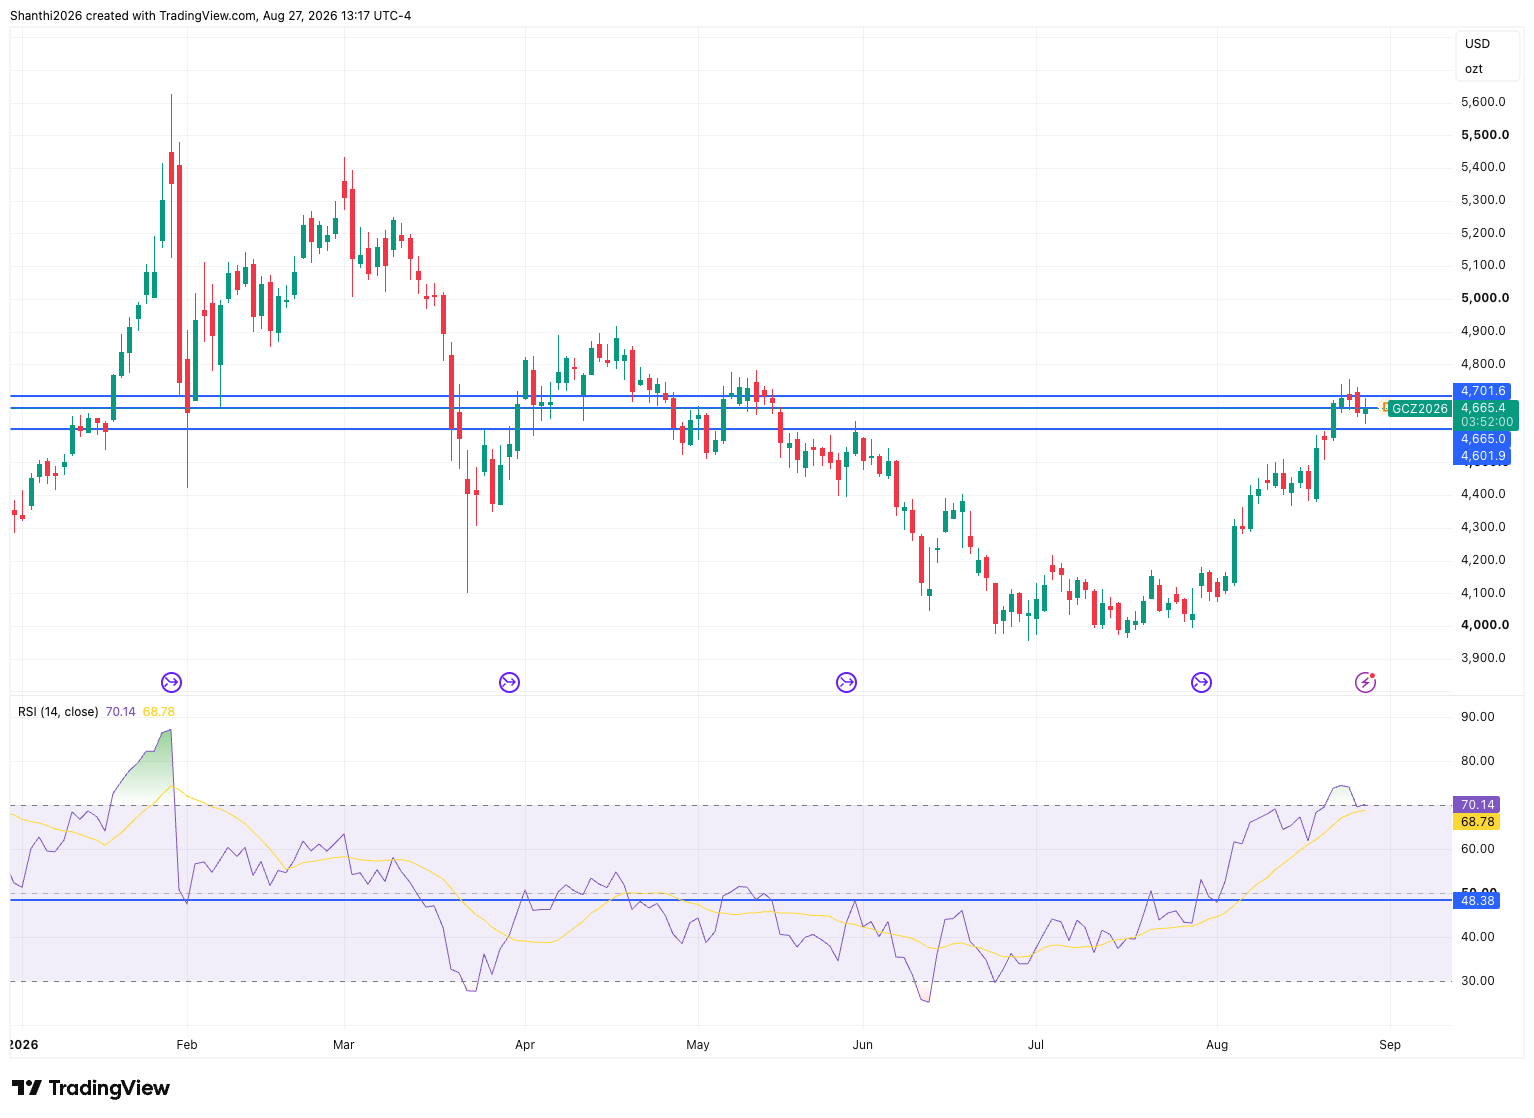Click the Shanthi2026 snapshot caption at top

coord(210,16)
